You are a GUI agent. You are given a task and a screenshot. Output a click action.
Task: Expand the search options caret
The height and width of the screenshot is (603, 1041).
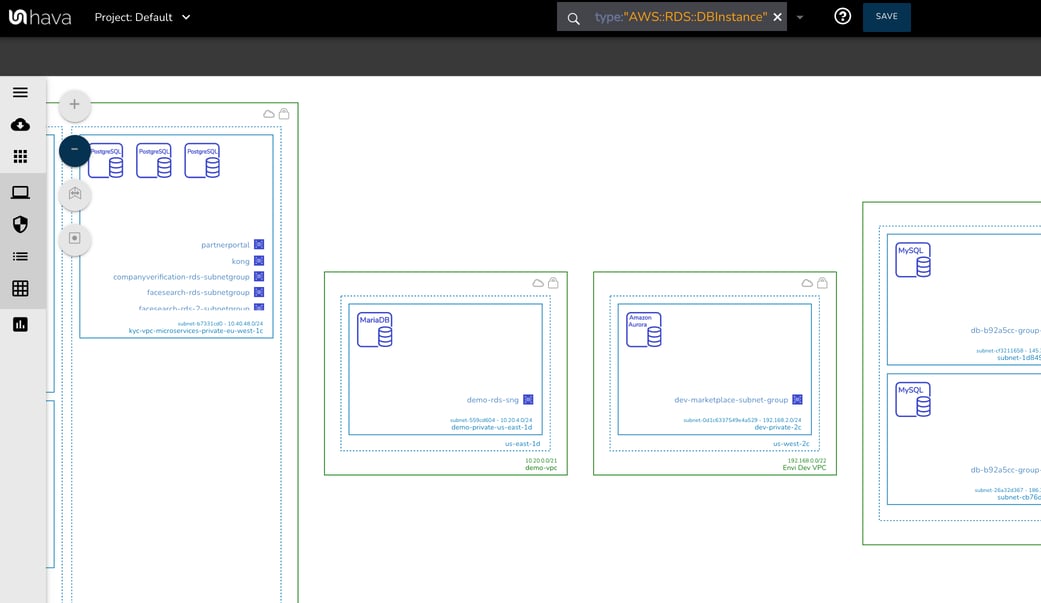pos(800,18)
